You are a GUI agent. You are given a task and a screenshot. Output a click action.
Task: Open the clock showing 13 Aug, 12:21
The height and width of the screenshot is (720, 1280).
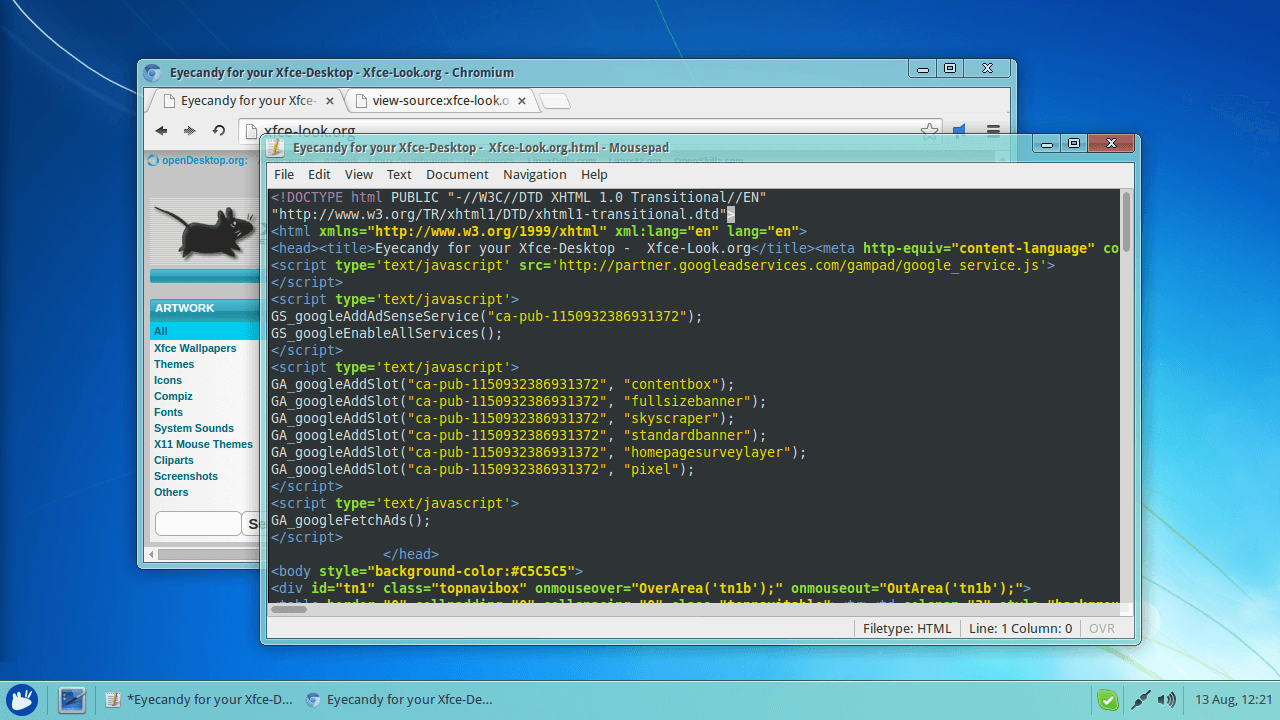(1233, 700)
